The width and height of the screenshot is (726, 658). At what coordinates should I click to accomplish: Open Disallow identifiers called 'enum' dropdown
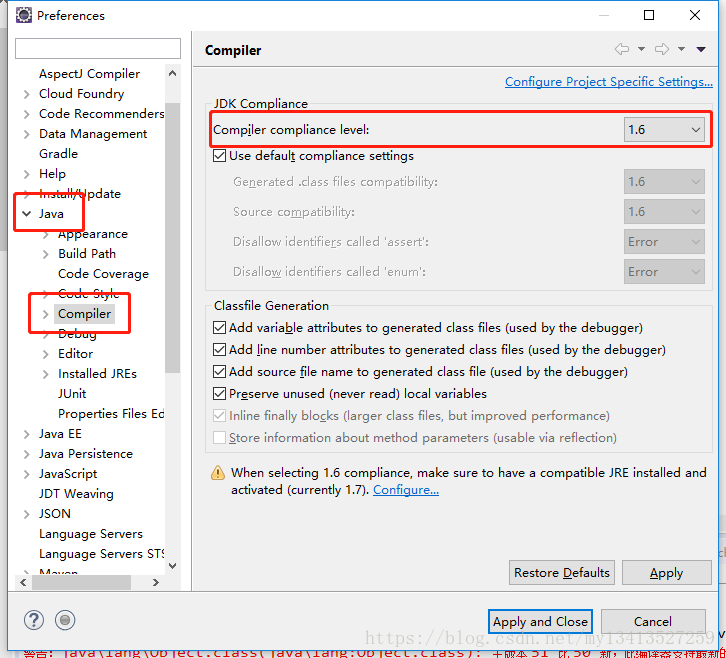(x=664, y=272)
